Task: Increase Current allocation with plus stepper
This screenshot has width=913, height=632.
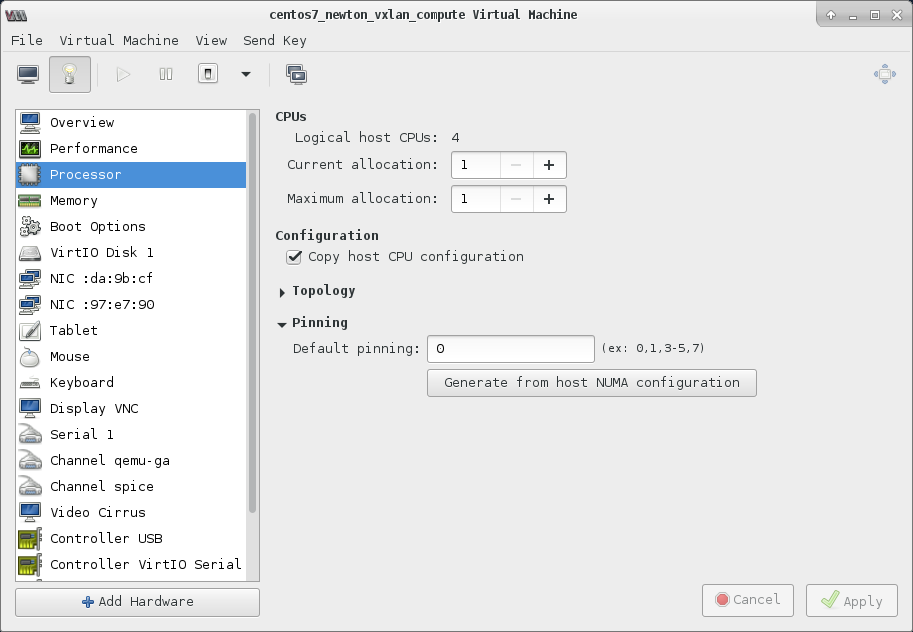Action: tap(548, 165)
